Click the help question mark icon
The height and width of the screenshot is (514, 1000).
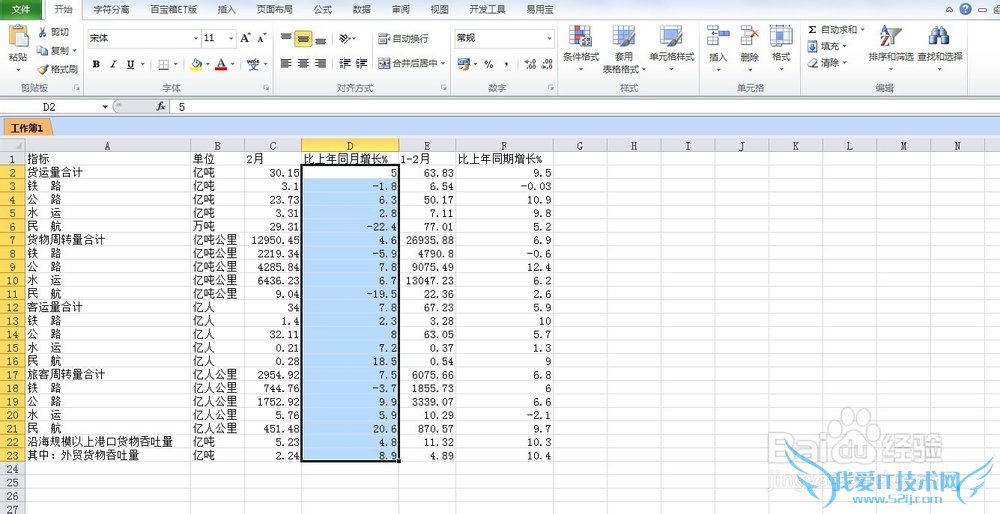(966, 9)
